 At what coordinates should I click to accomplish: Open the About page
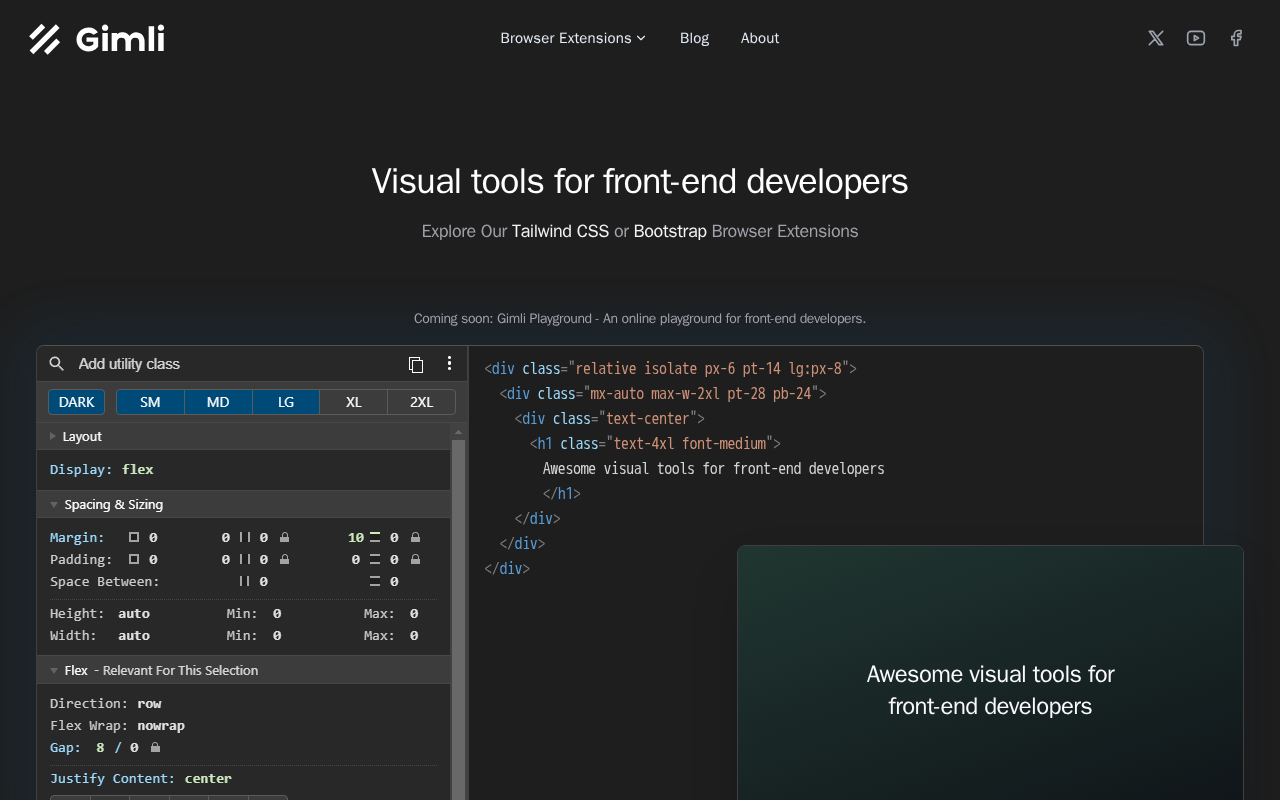click(759, 38)
